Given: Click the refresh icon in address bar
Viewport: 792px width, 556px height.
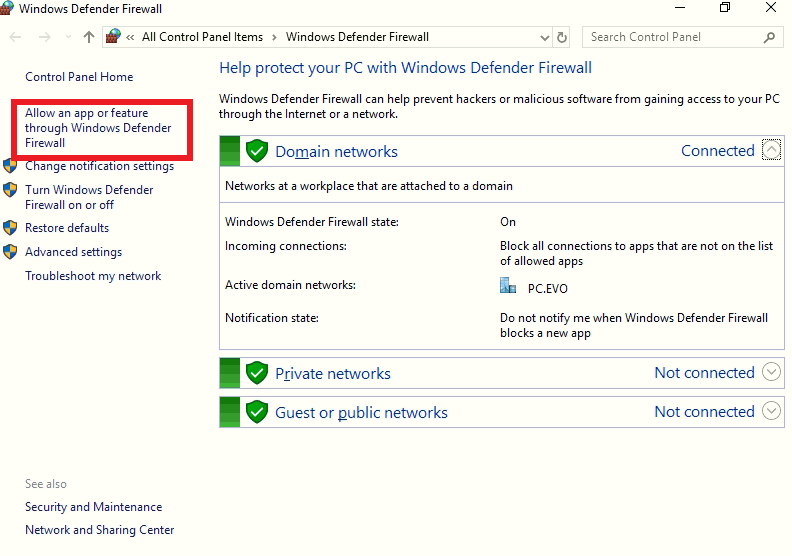Looking at the screenshot, I should [x=562, y=37].
